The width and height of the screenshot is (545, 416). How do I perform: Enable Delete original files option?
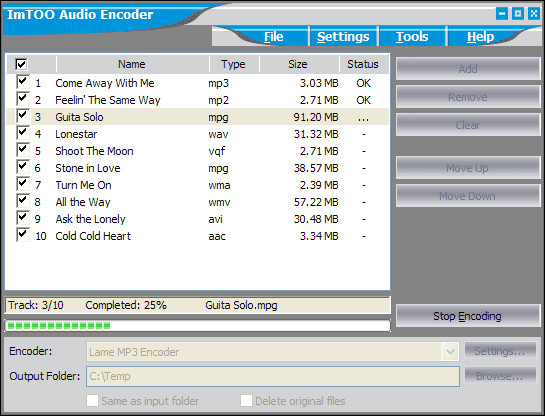point(246,401)
